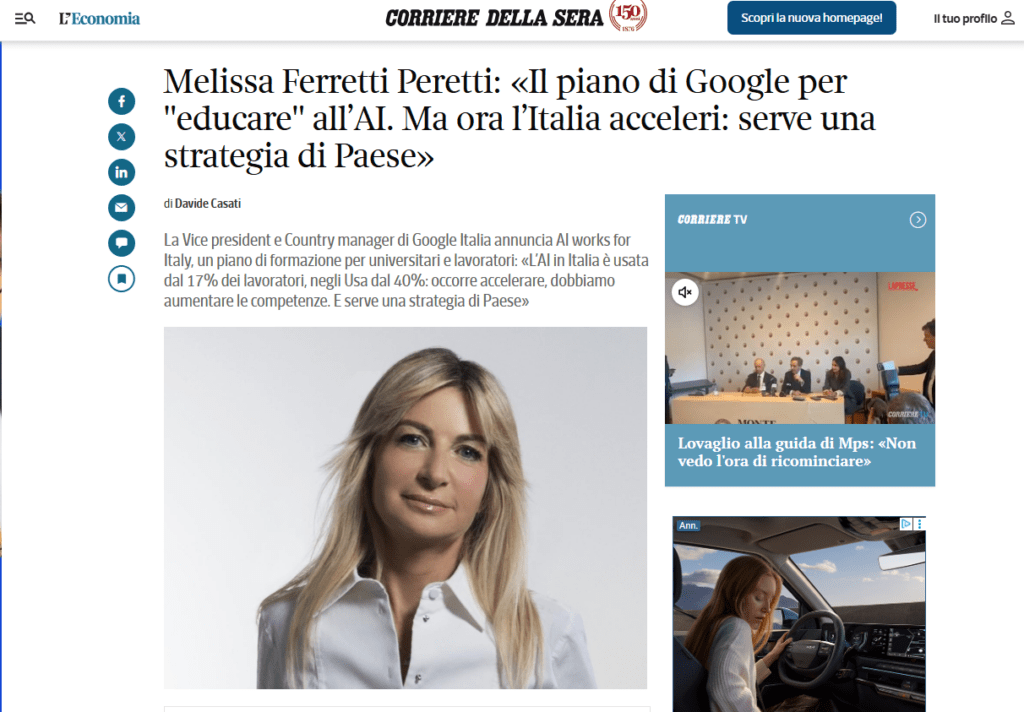Image resolution: width=1024 pixels, height=712 pixels.
Task: Click the profile user icon
Action: click(x=1008, y=18)
